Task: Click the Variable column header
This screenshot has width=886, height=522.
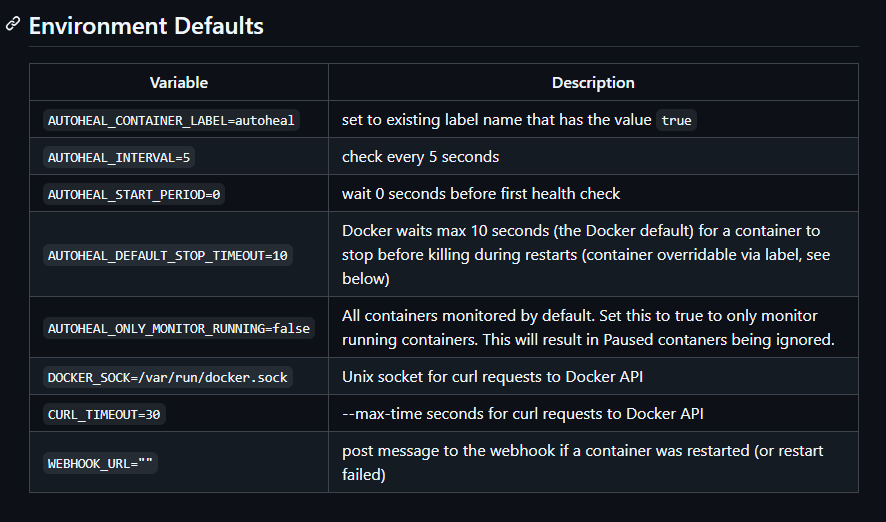Action: (179, 82)
